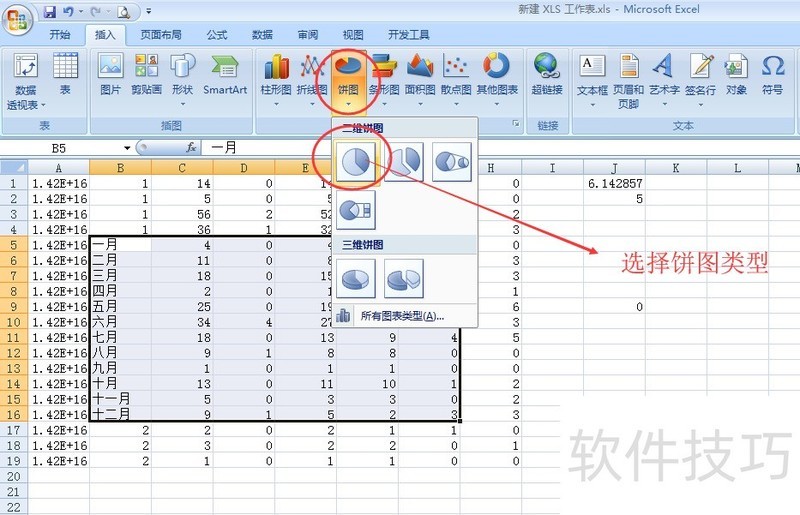
Task: Open the 艺术字 WordArt gallery
Action: 664,81
